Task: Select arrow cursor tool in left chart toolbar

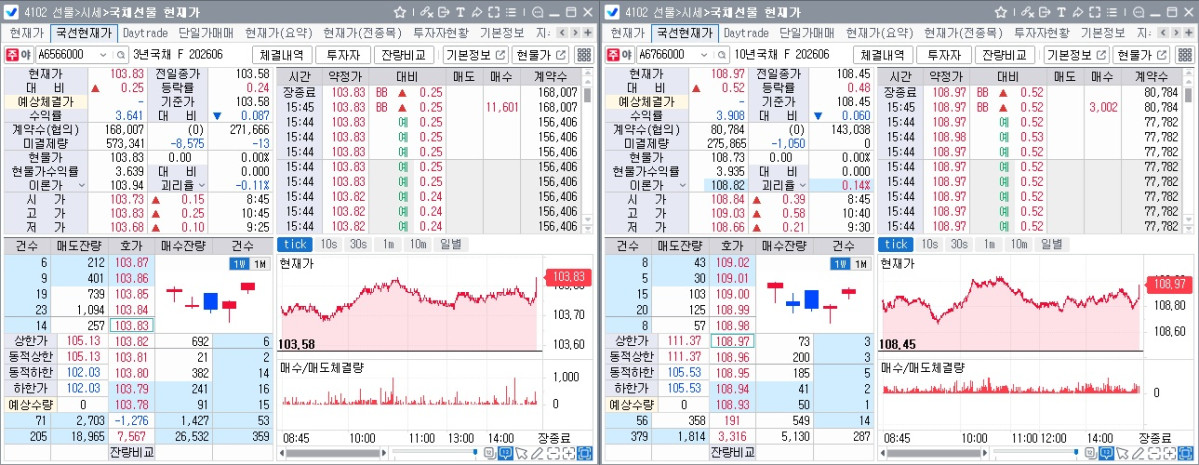Action: pyautogui.click(x=521, y=454)
